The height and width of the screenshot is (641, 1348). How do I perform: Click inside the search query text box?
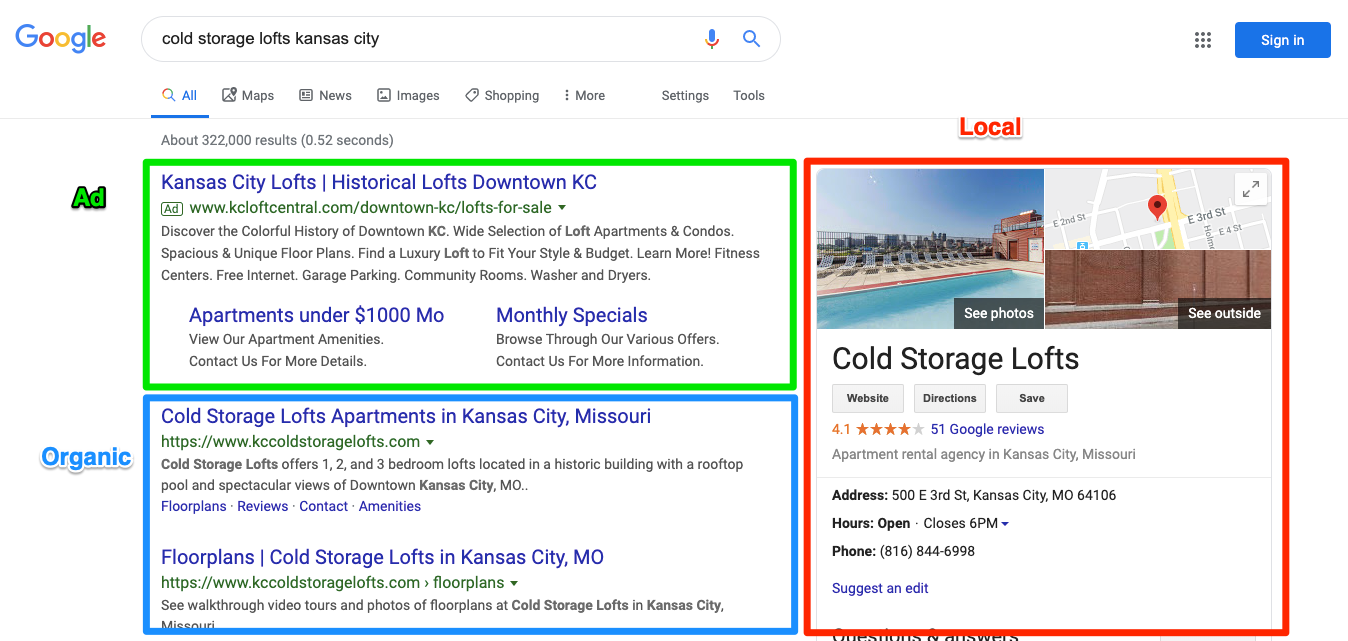click(x=420, y=39)
